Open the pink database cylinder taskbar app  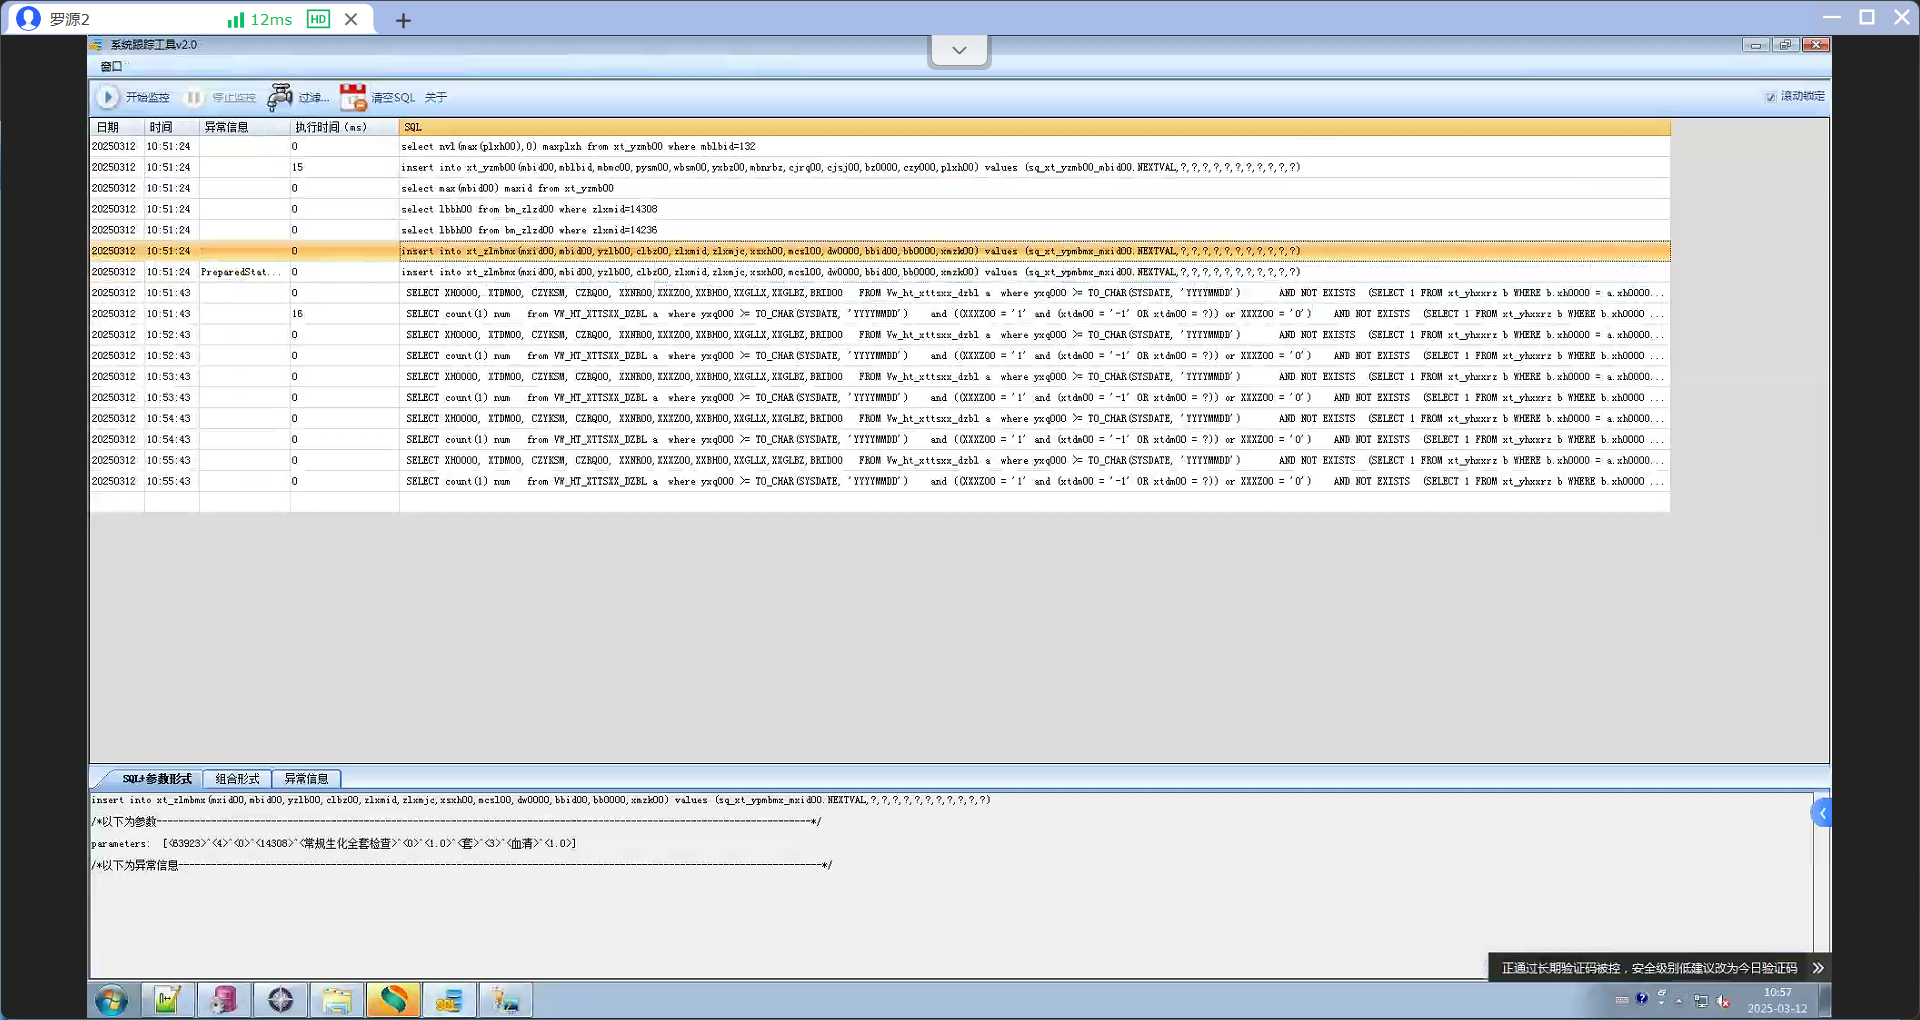pos(224,1000)
